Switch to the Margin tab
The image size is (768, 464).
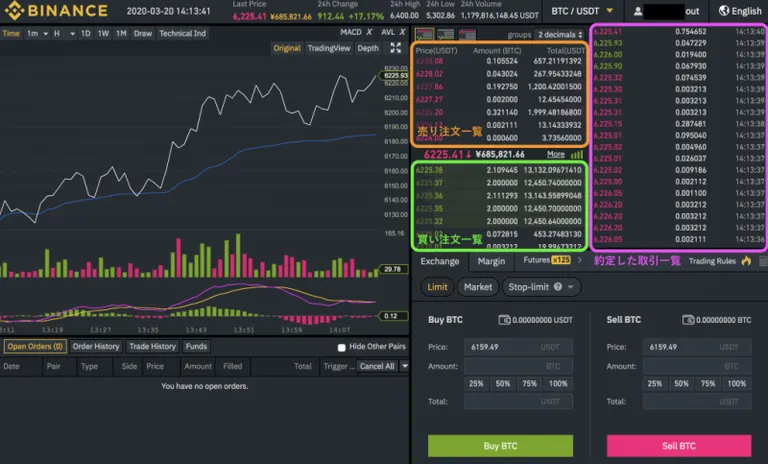(491, 261)
